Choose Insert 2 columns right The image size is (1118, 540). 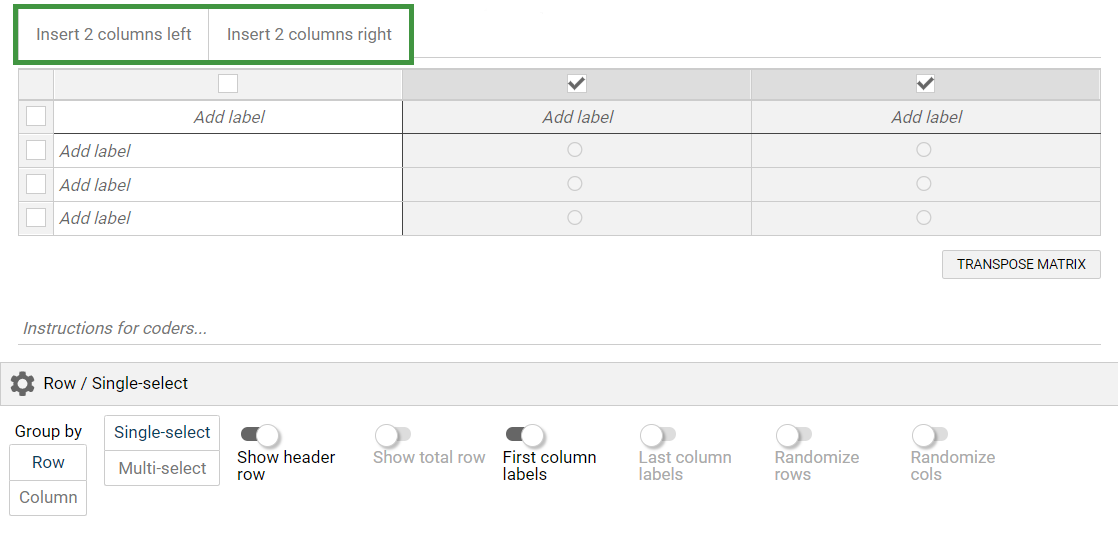[309, 34]
